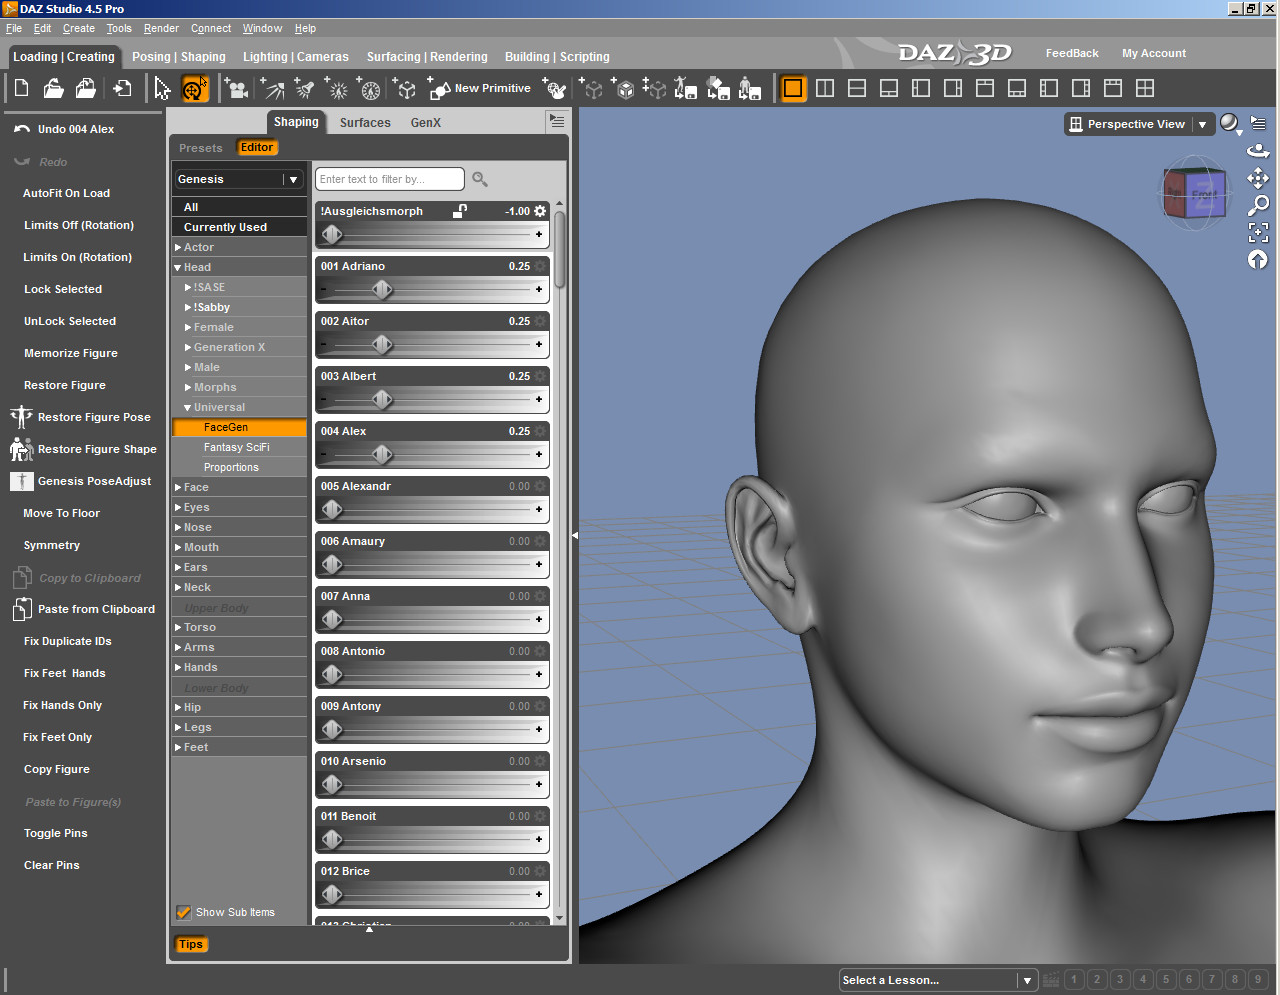This screenshot has height=995, width=1280.
Task: Switch to the Editor tab
Action: click(257, 147)
